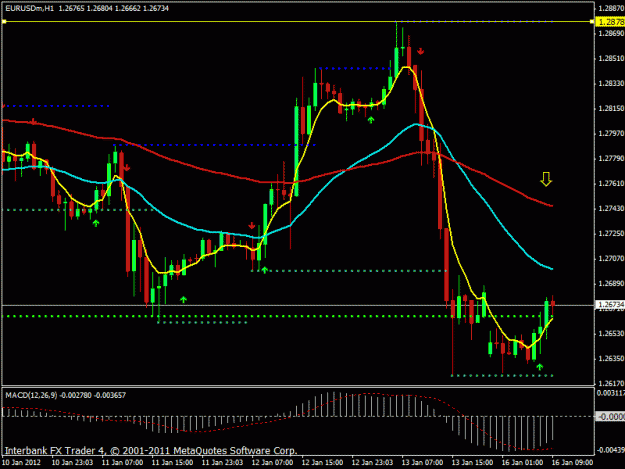Click the yellow 1.2878 price tag on the axis

click(610, 22)
